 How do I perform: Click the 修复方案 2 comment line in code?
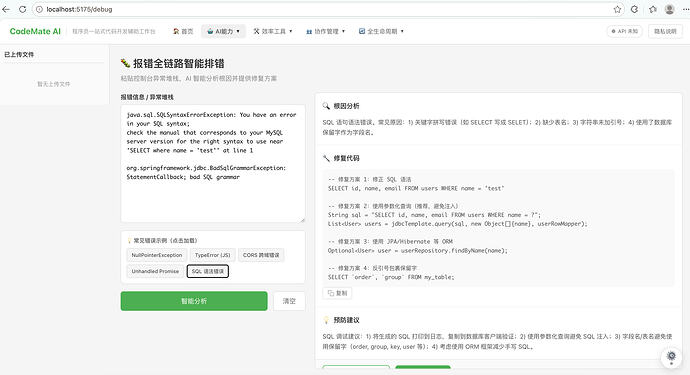click(393, 206)
